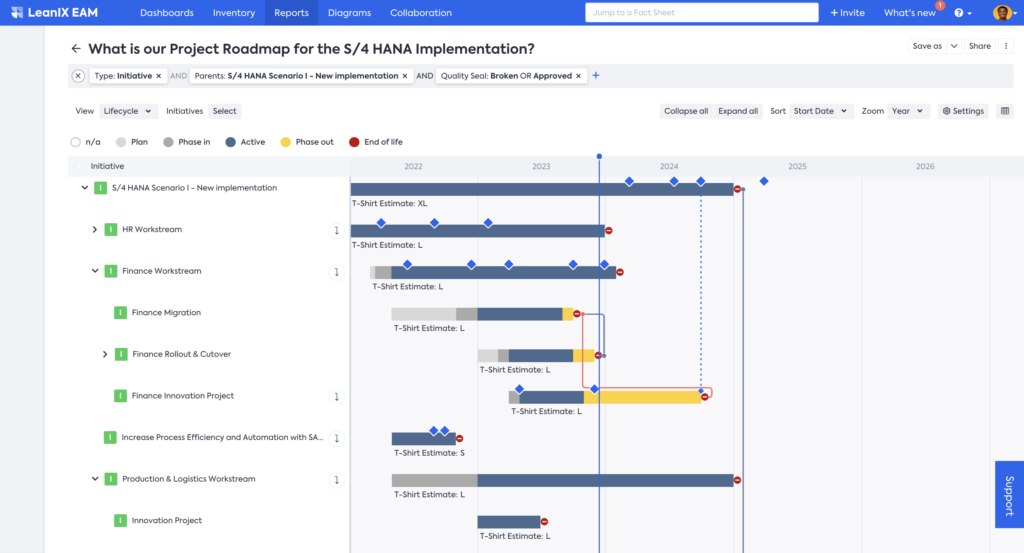Click the LeanIX EAM logo
This screenshot has width=1024, height=553.
(x=62, y=13)
